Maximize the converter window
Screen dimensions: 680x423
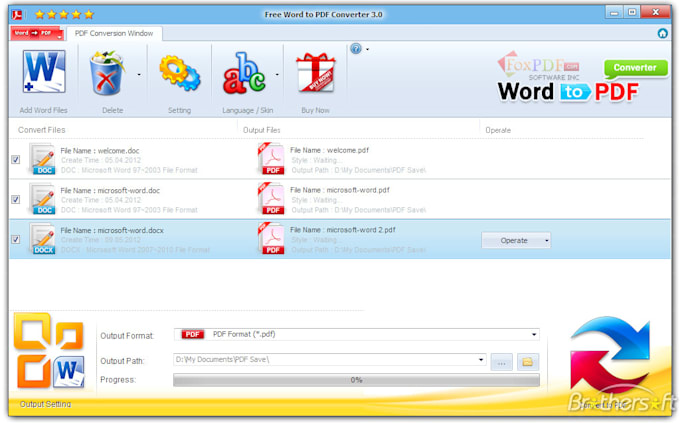point(632,12)
